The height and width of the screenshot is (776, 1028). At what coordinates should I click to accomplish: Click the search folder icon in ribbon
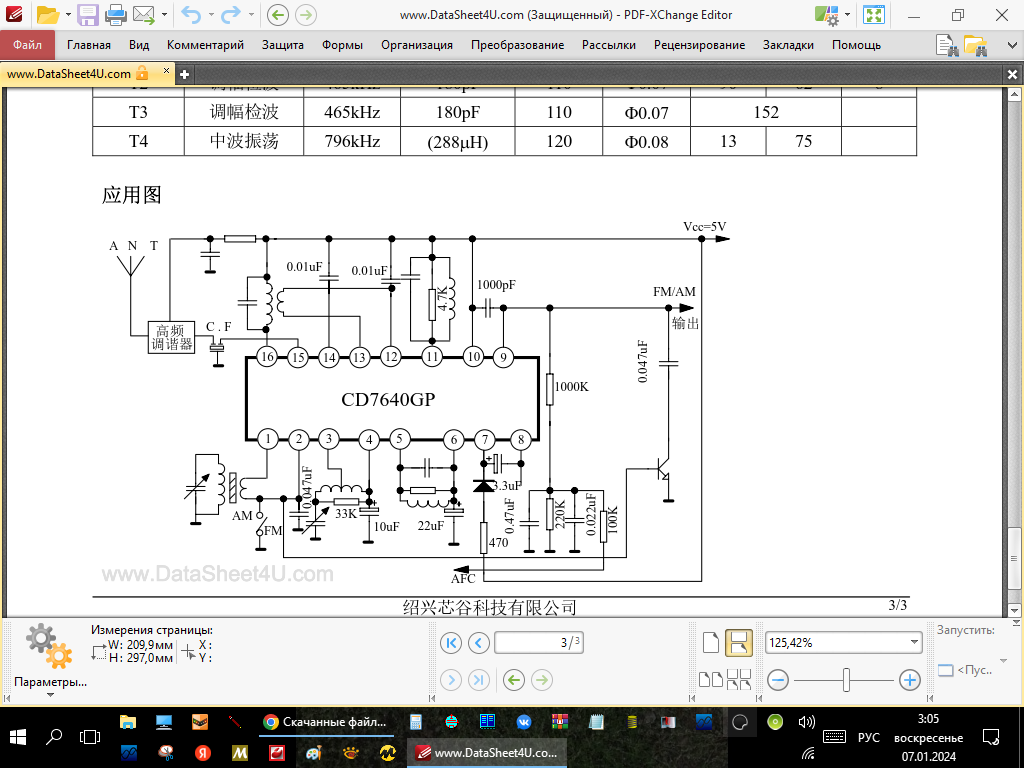click(975, 45)
